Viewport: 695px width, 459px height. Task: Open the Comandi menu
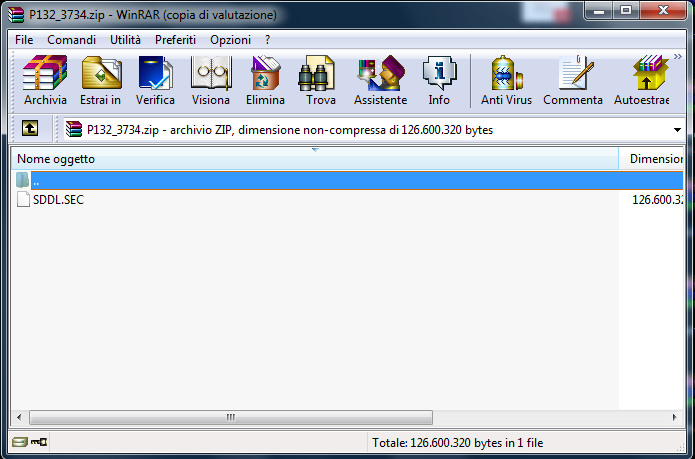[x=71, y=40]
